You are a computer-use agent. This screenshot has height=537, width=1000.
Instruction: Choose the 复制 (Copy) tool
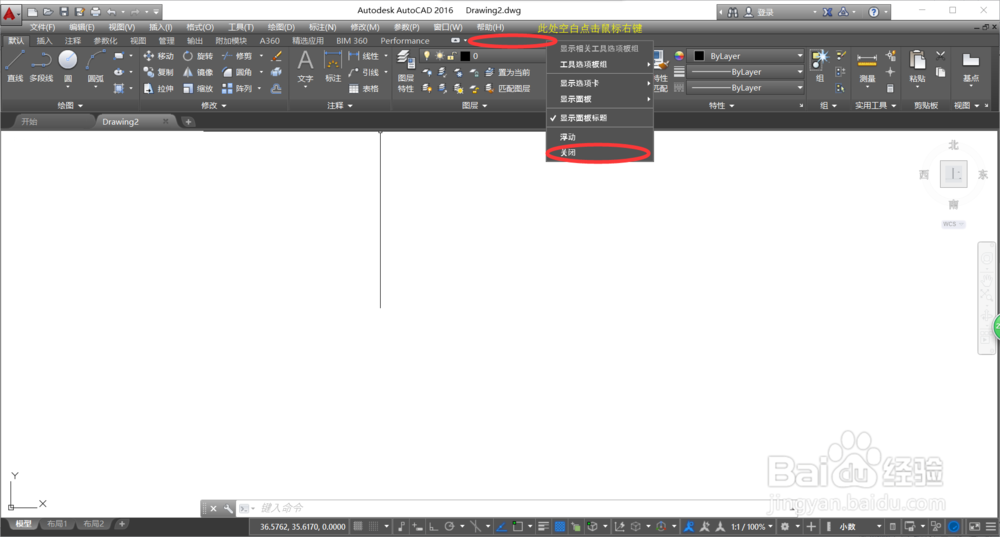[158, 72]
